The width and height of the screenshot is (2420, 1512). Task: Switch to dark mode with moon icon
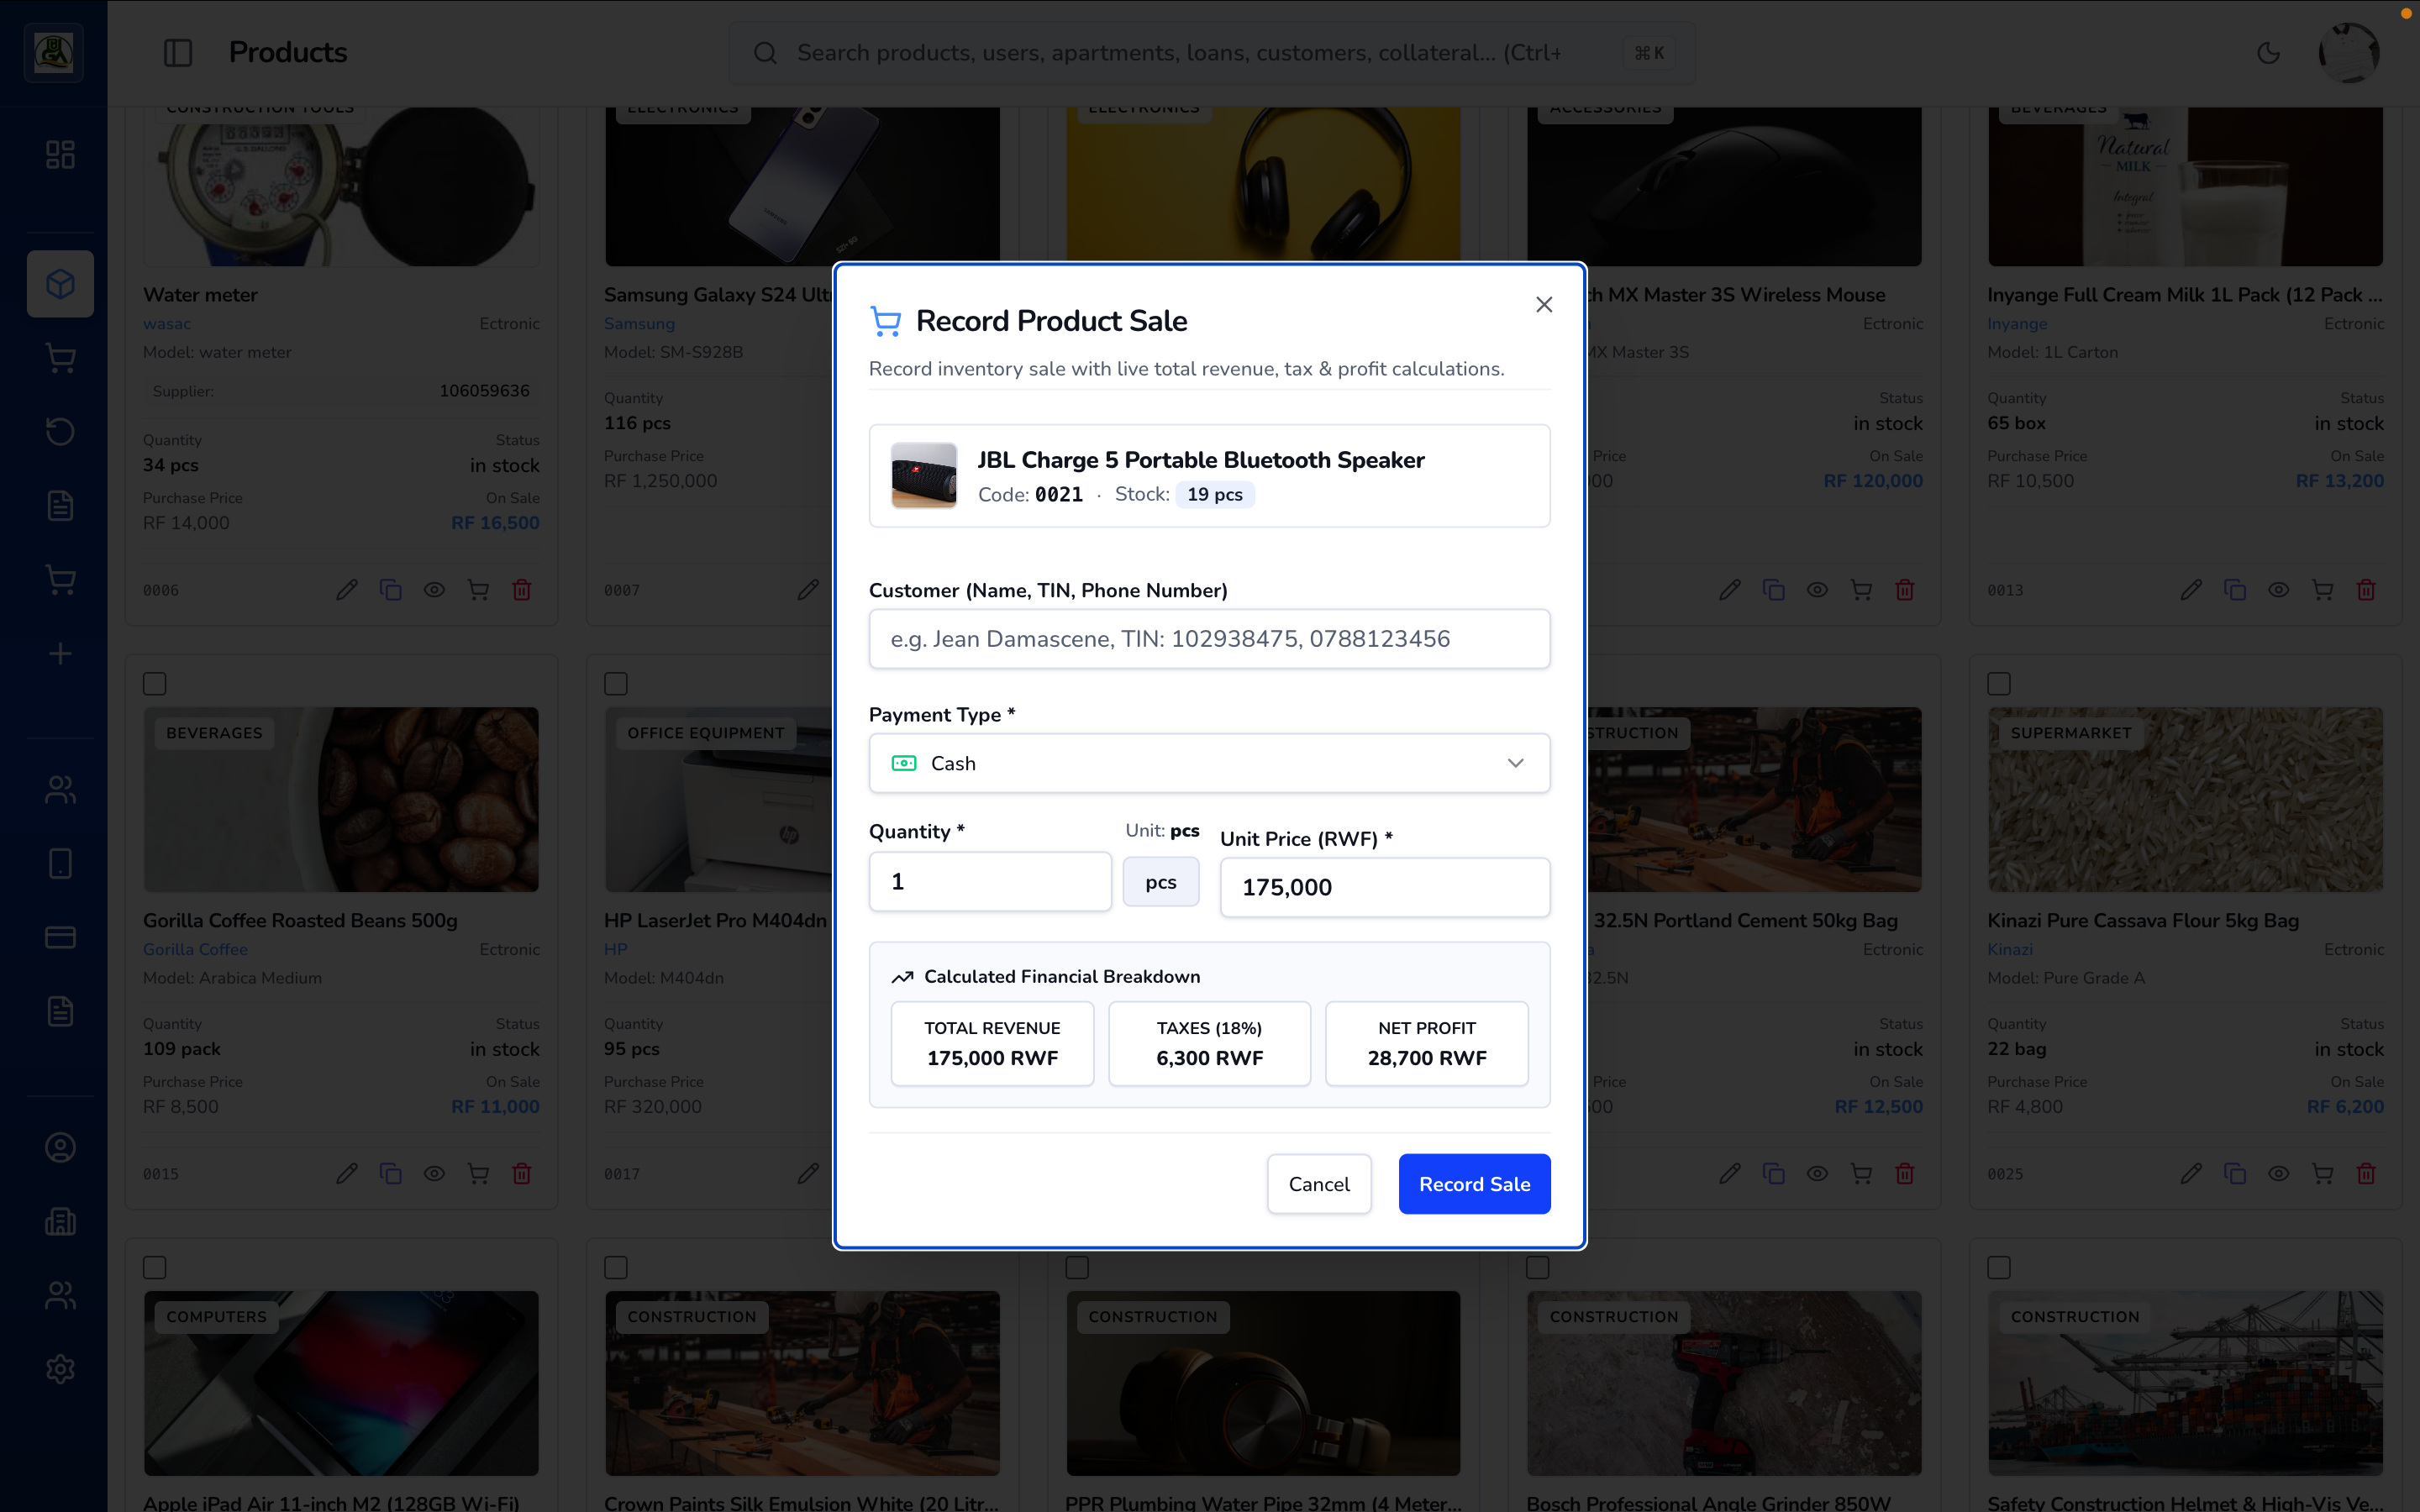(x=2268, y=52)
